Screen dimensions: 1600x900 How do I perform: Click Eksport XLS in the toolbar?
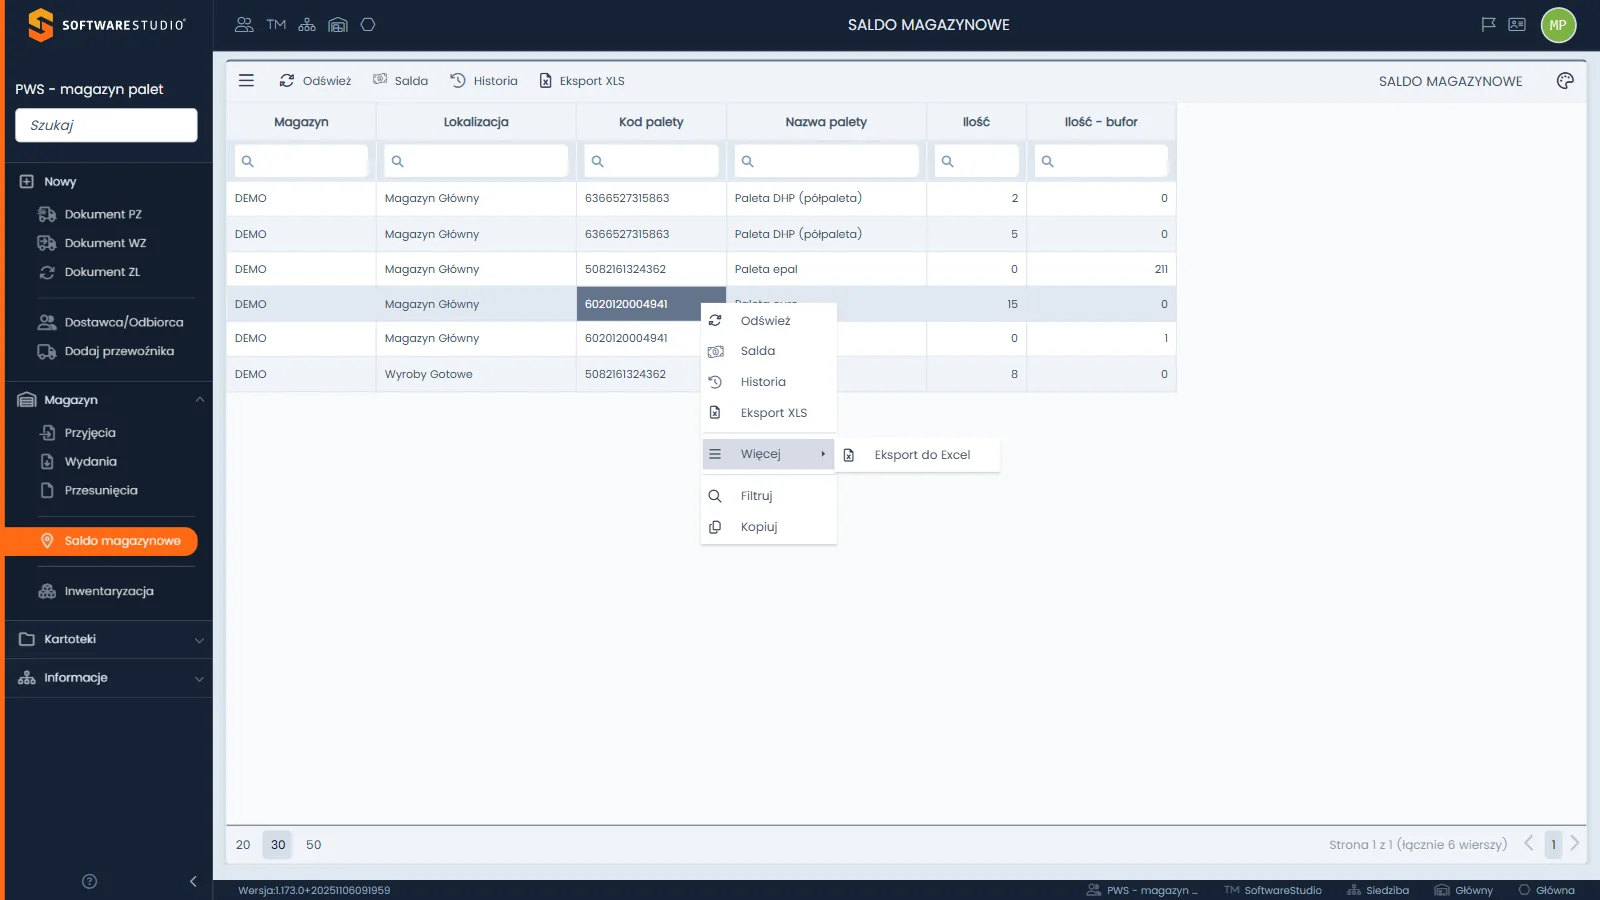[x=582, y=81]
